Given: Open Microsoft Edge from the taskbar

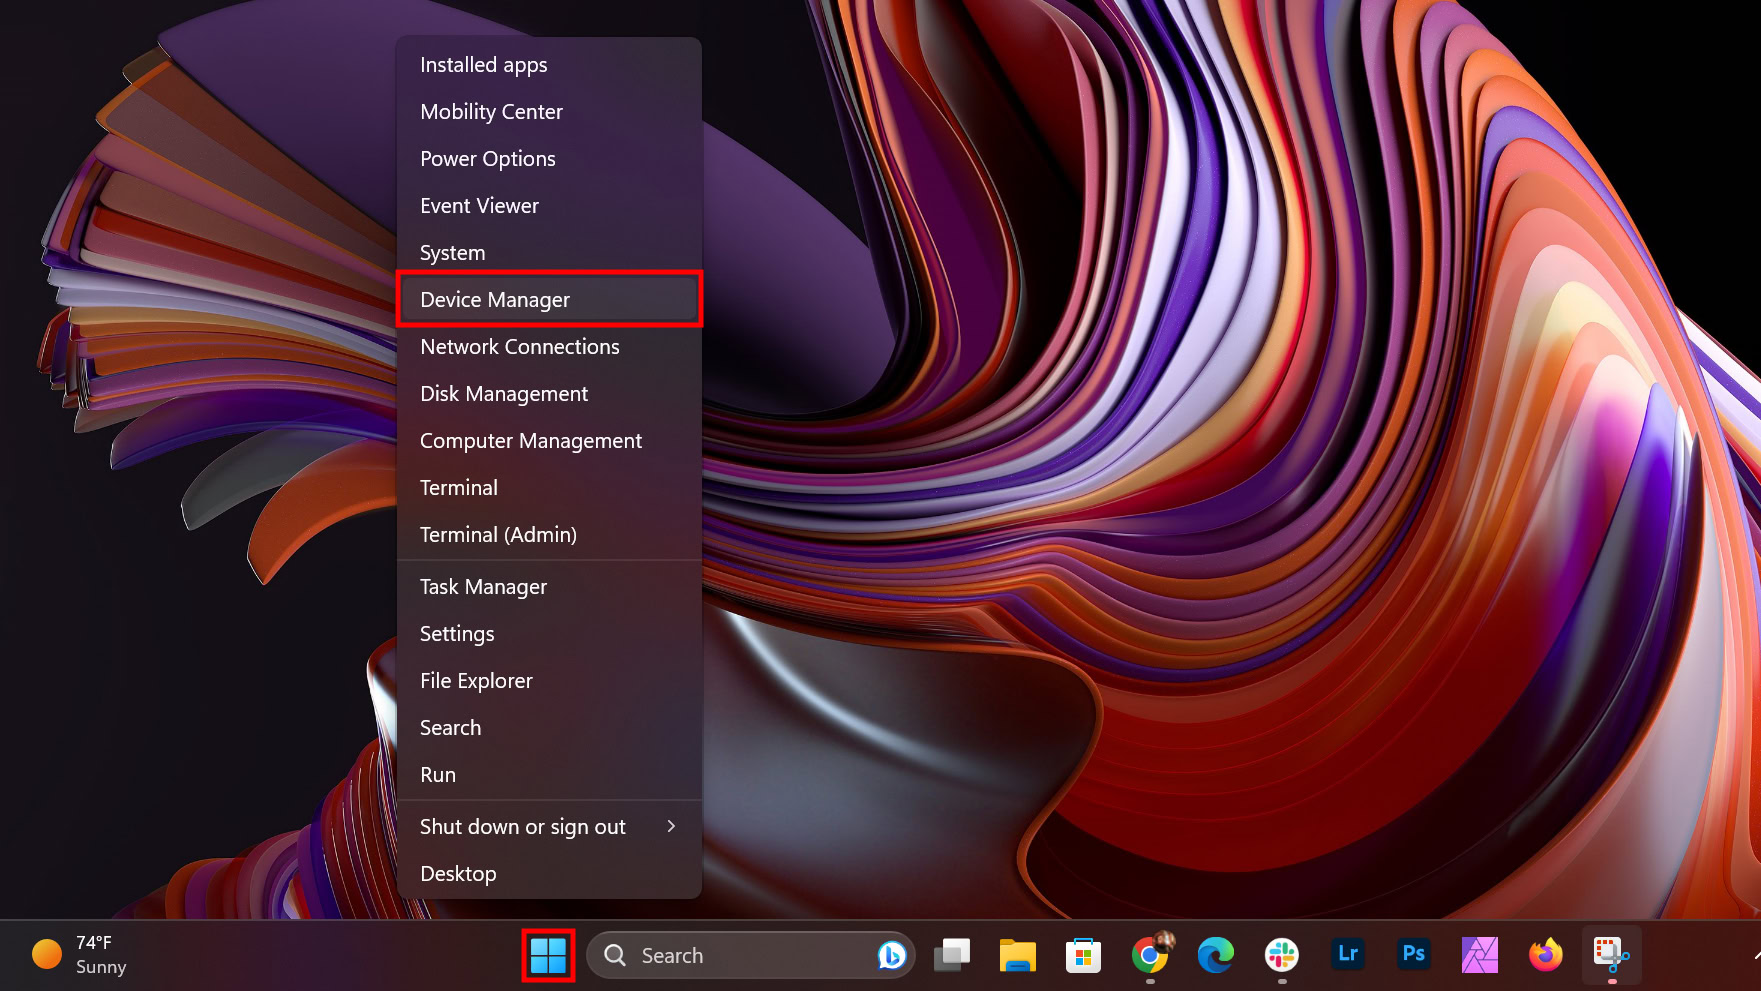Looking at the screenshot, I should coord(1215,956).
